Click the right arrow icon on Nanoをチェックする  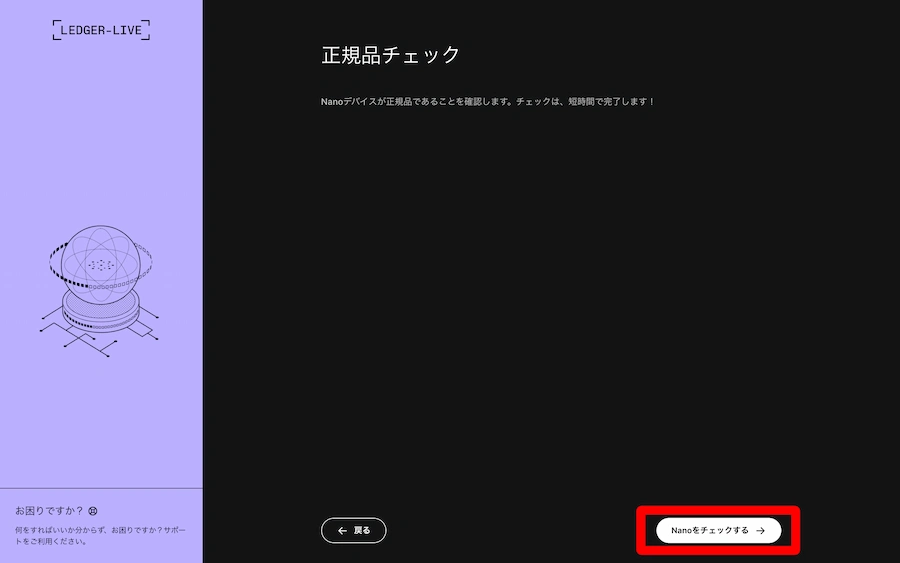761,531
